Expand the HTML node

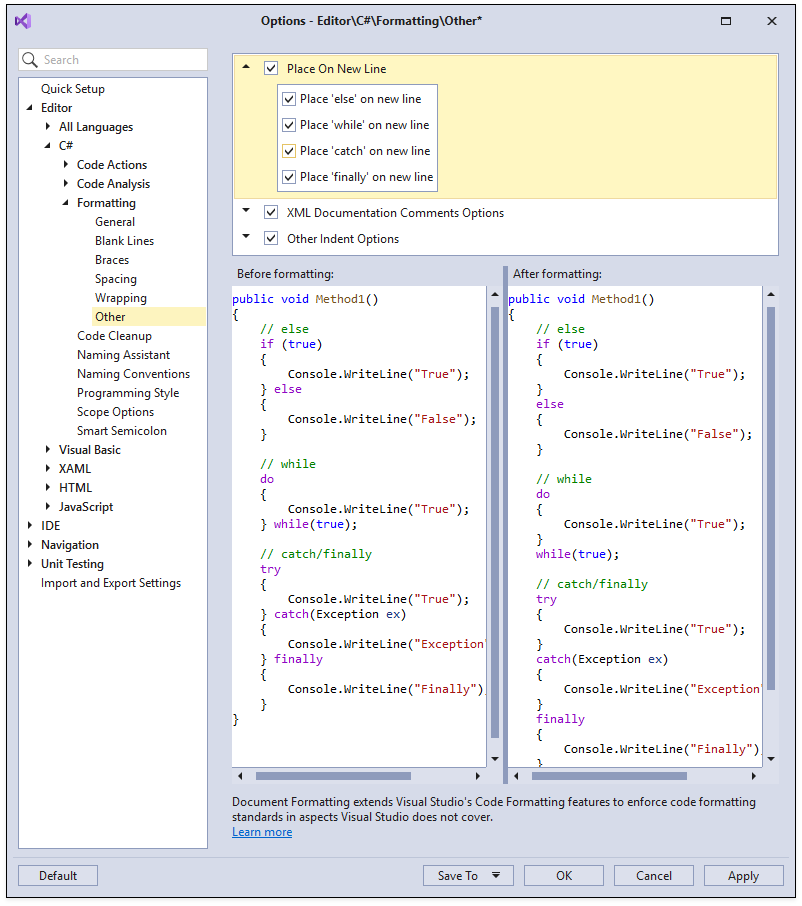pos(48,487)
